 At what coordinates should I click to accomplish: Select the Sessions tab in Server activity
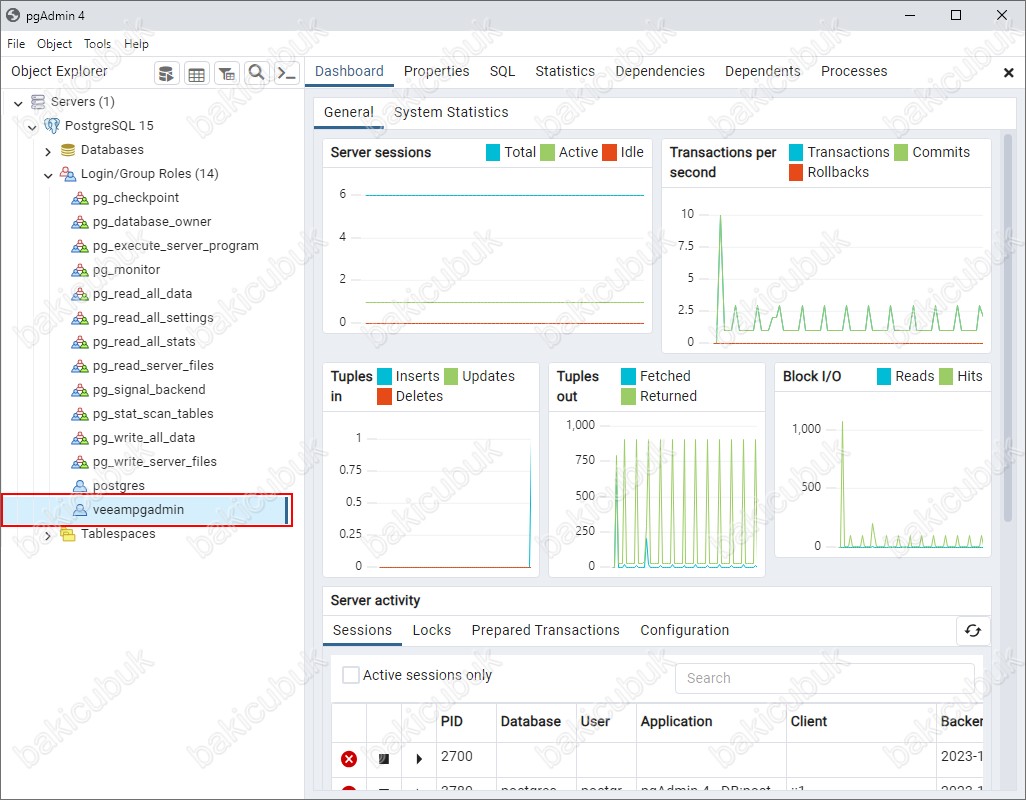point(363,630)
